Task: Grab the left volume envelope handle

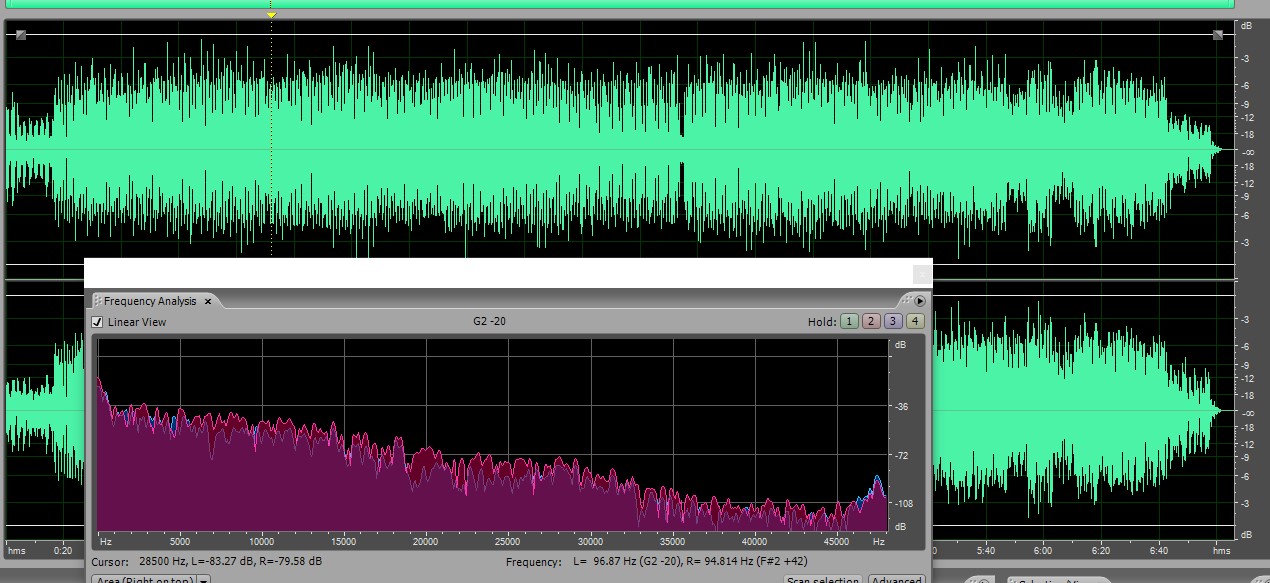Action: [x=21, y=35]
